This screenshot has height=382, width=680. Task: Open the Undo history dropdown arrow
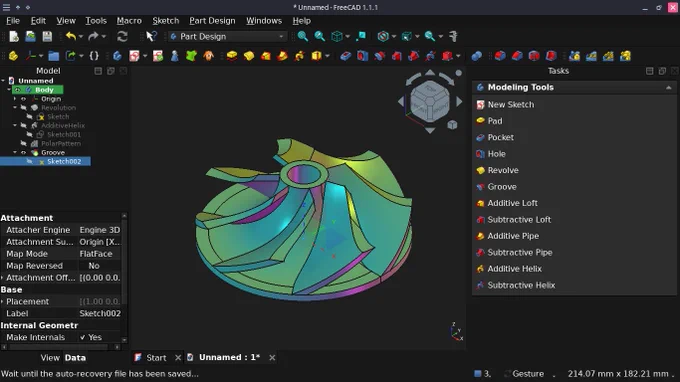coord(81,37)
